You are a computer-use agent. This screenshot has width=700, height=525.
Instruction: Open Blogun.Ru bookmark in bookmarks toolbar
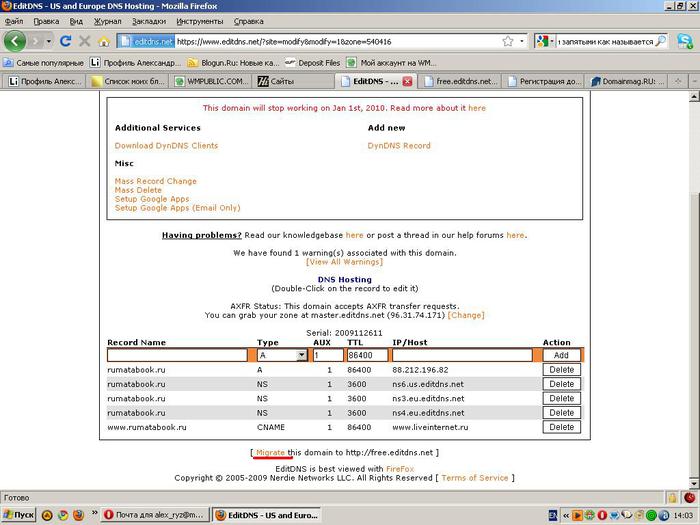click(x=233, y=63)
